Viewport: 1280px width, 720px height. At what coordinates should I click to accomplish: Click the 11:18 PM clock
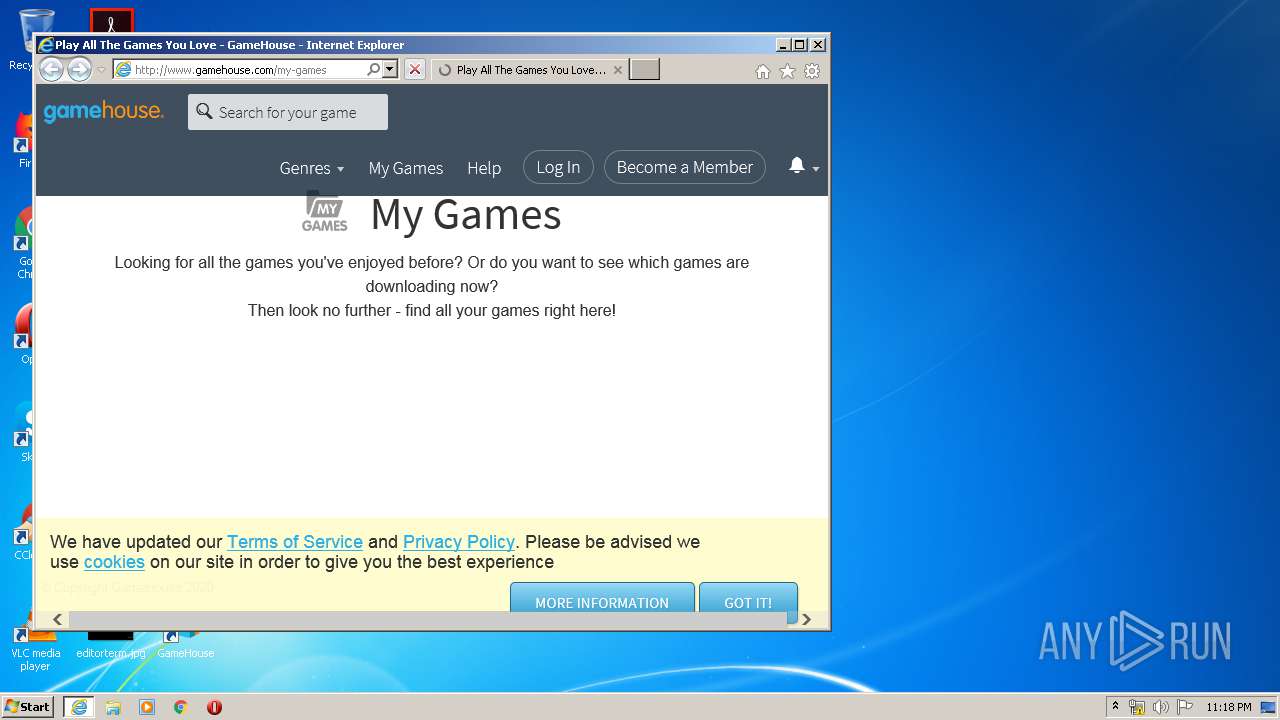click(1228, 707)
